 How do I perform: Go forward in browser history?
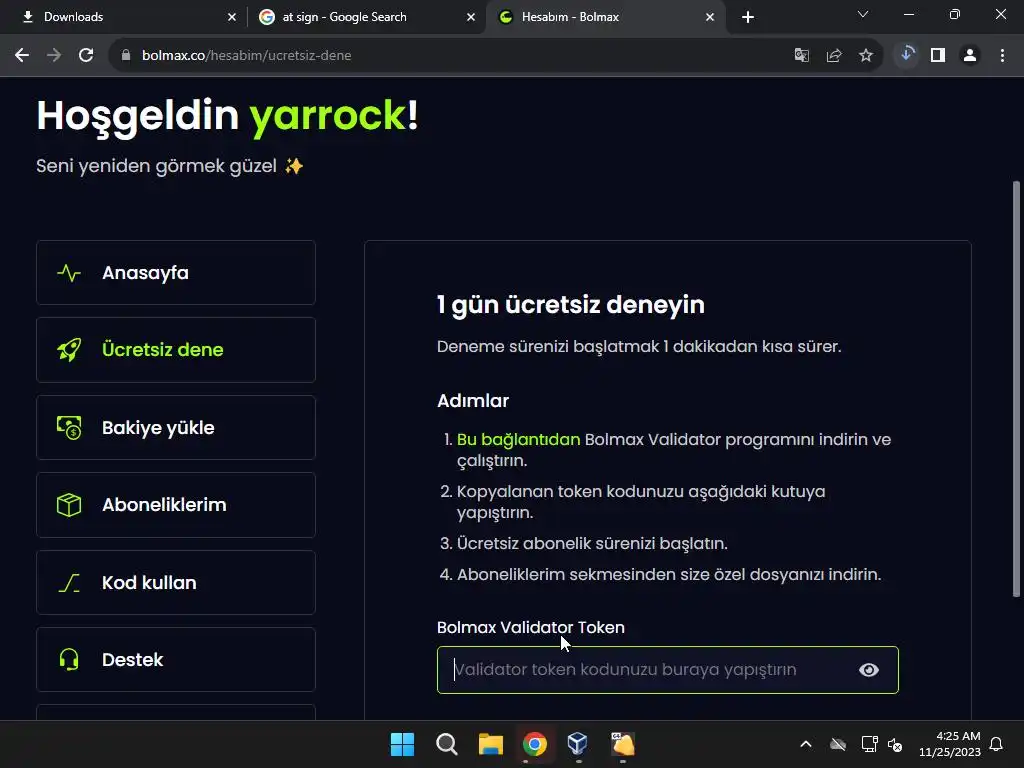54,56
